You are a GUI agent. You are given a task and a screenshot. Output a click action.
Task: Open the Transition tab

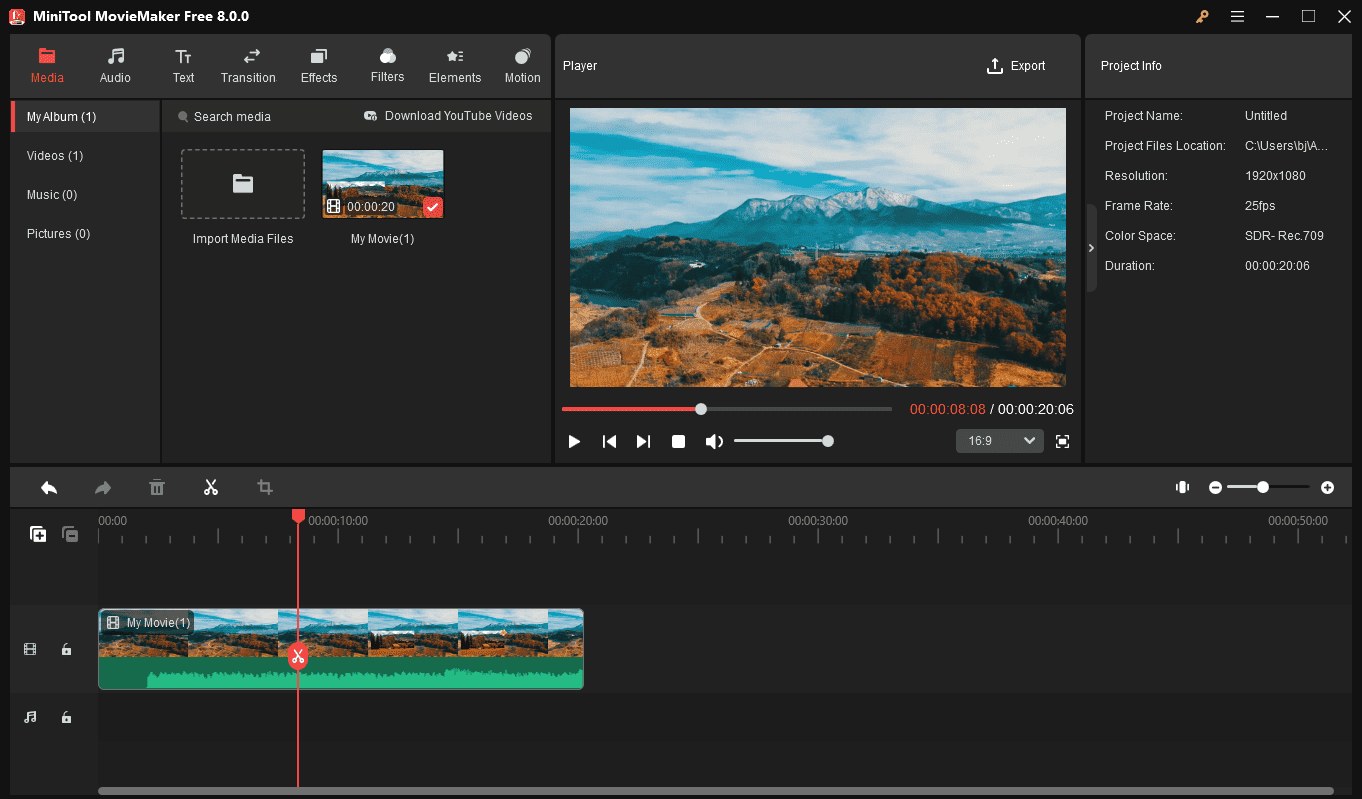248,66
